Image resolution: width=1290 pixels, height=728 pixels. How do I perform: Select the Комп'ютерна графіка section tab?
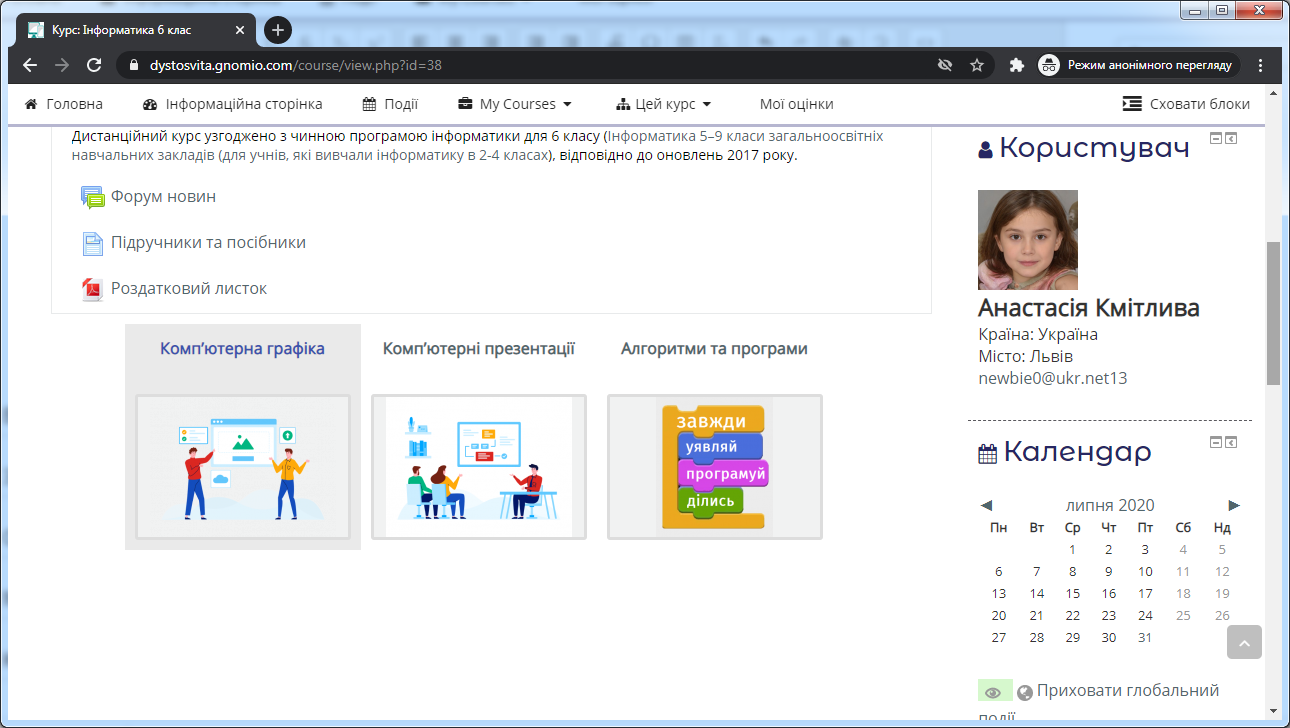click(242, 349)
